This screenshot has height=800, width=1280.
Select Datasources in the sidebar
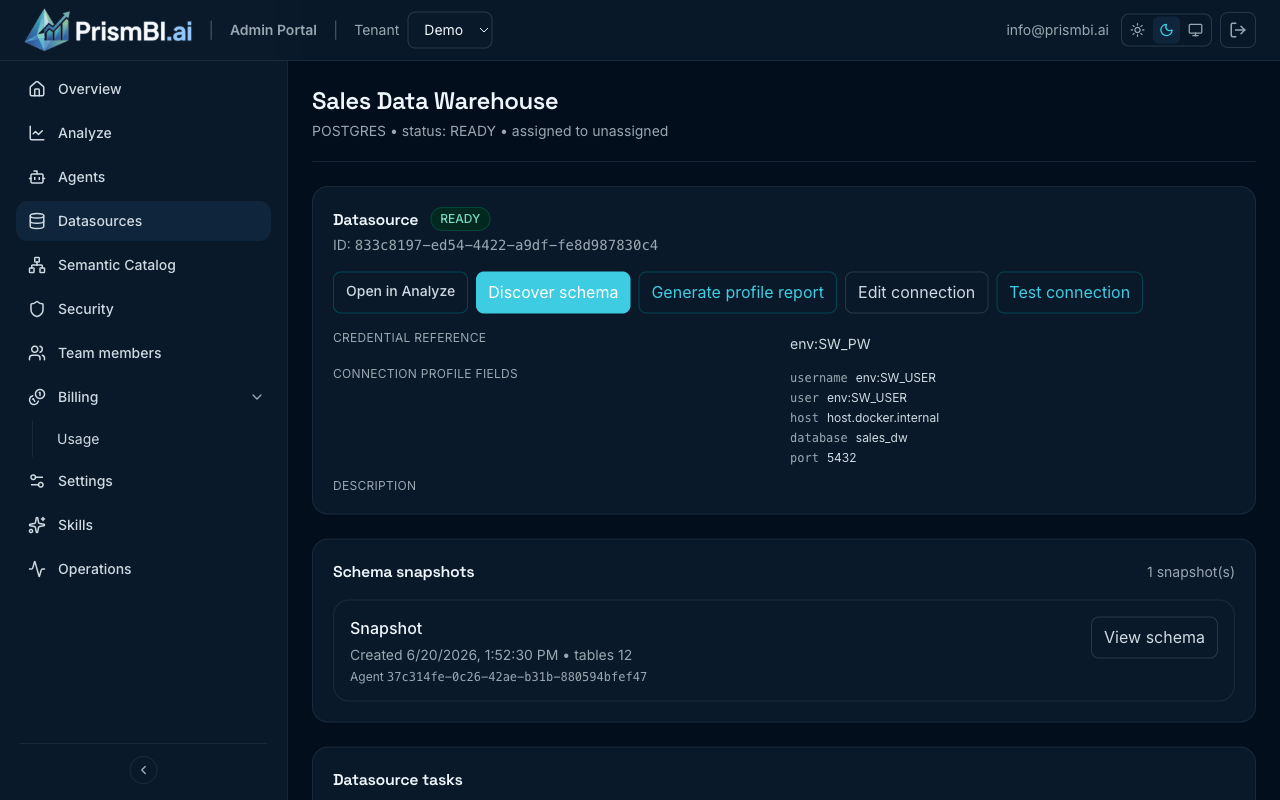tap(143, 221)
